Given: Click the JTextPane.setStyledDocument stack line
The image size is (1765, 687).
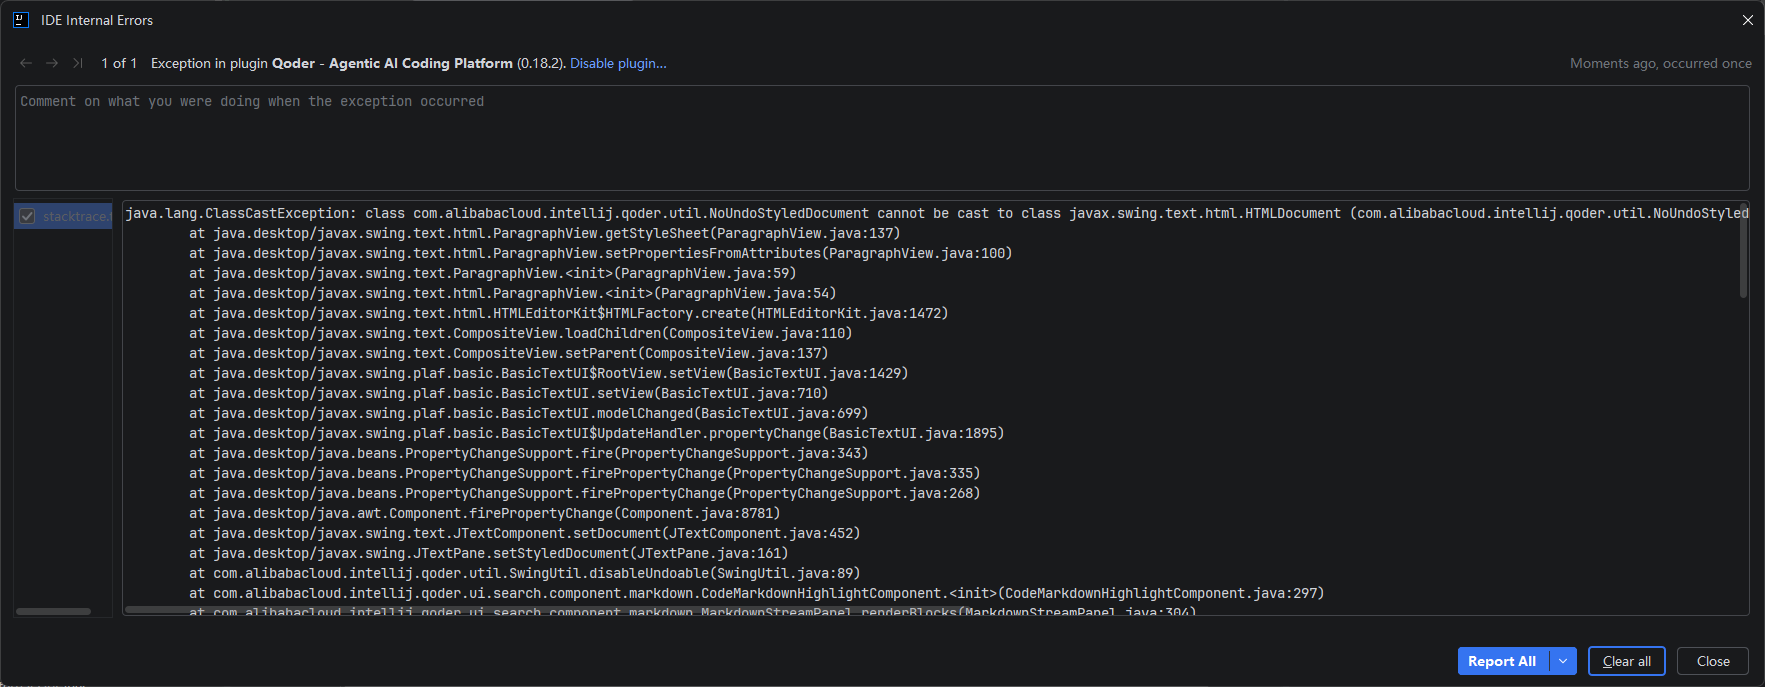Looking at the screenshot, I should point(488,553).
